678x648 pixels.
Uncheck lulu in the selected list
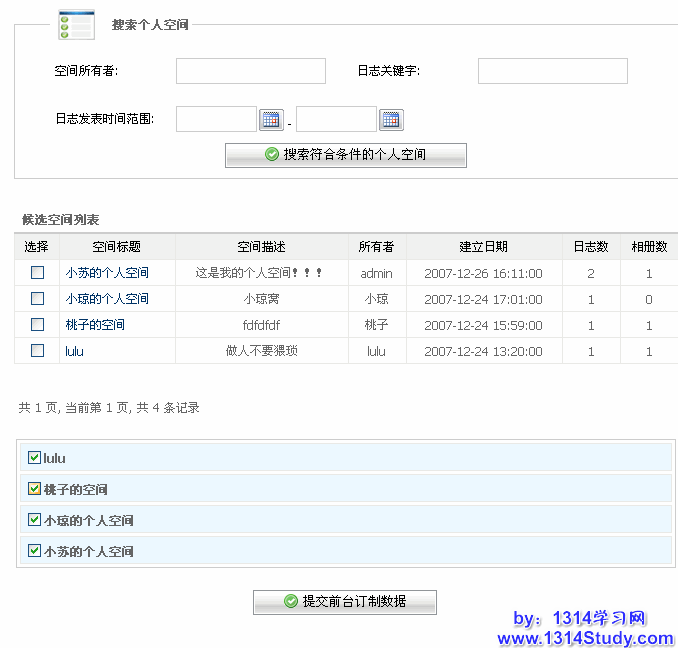pyautogui.click(x=35, y=458)
